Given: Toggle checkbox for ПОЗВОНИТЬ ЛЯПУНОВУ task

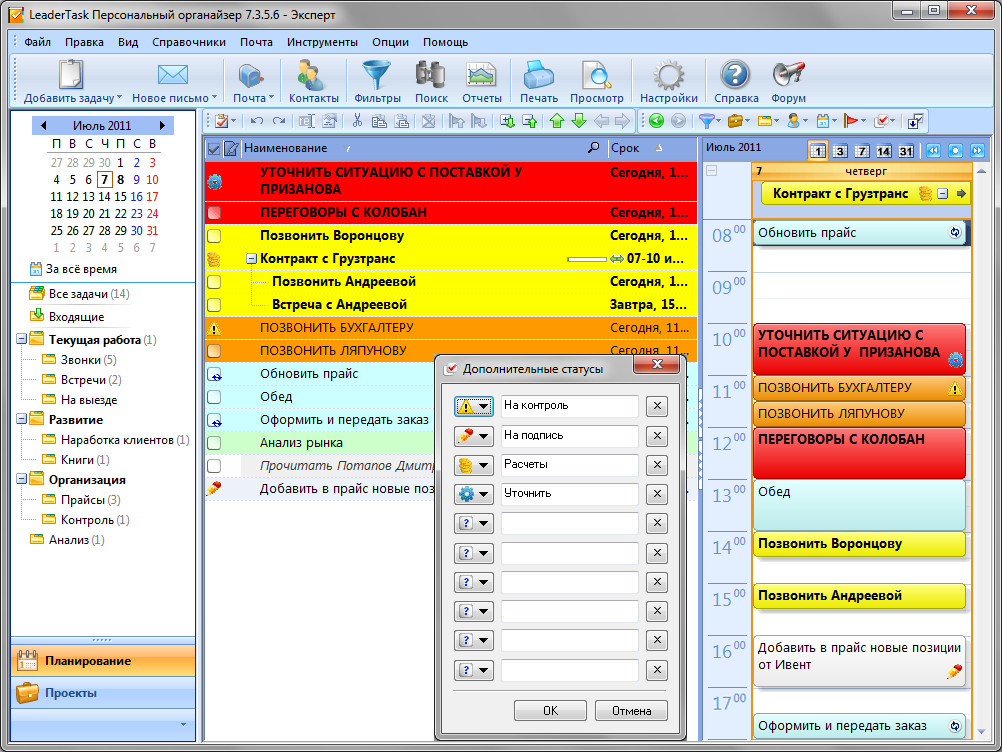Looking at the screenshot, I should click(214, 351).
